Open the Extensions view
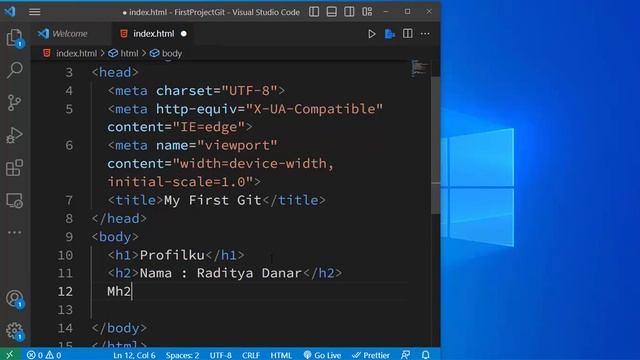Viewport: 640px width, 360px height. click(15, 168)
